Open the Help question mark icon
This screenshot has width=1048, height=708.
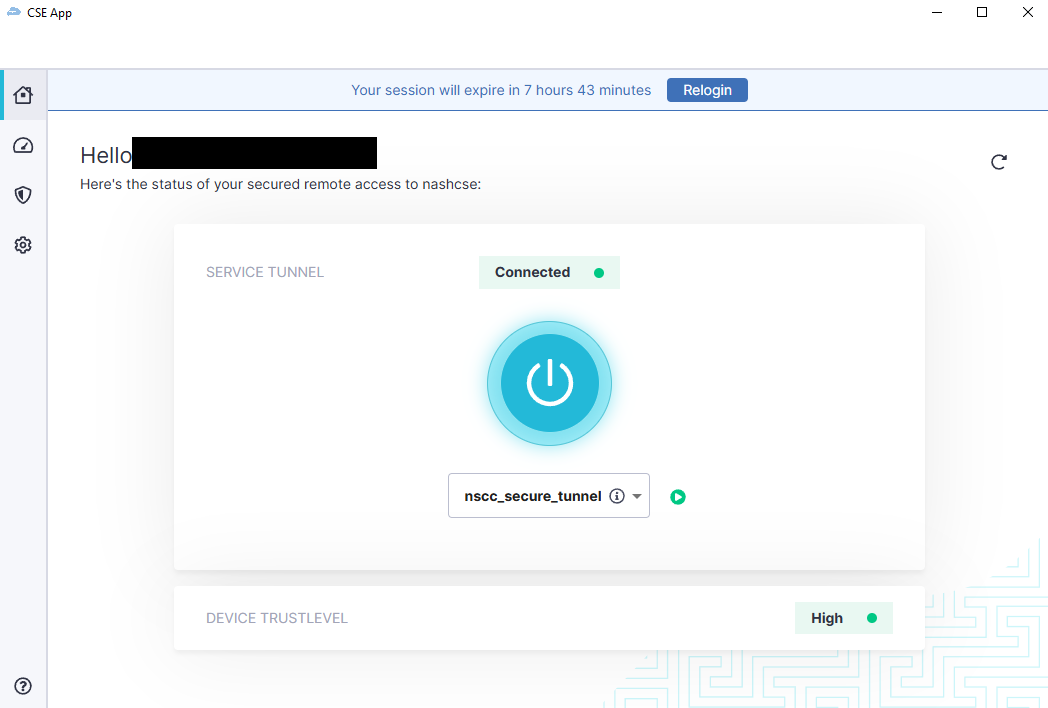click(23, 686)
